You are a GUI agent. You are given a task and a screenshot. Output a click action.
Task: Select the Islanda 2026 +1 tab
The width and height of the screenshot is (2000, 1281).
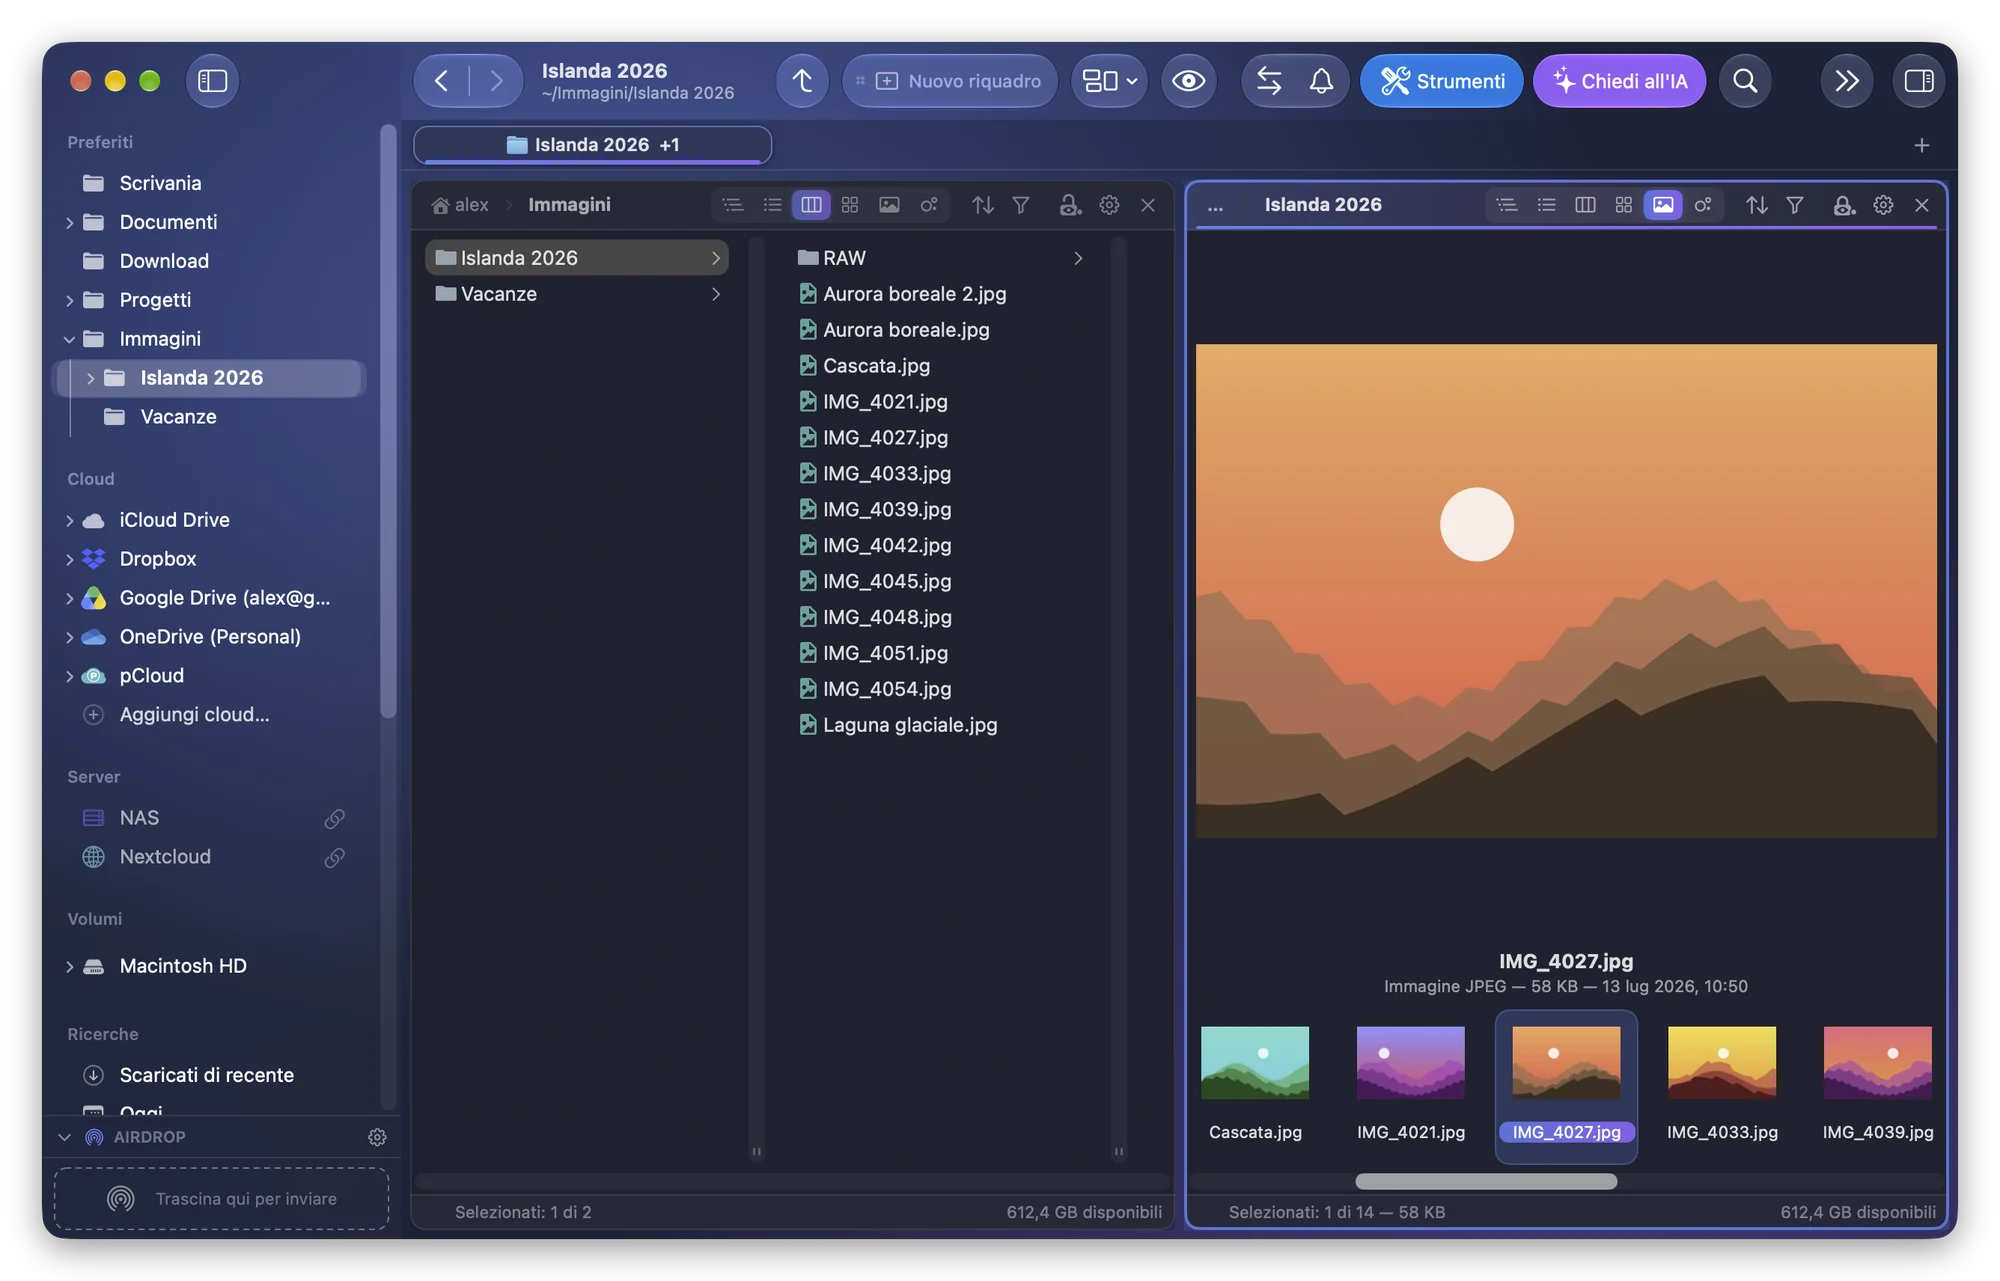[x=592, y=145]
